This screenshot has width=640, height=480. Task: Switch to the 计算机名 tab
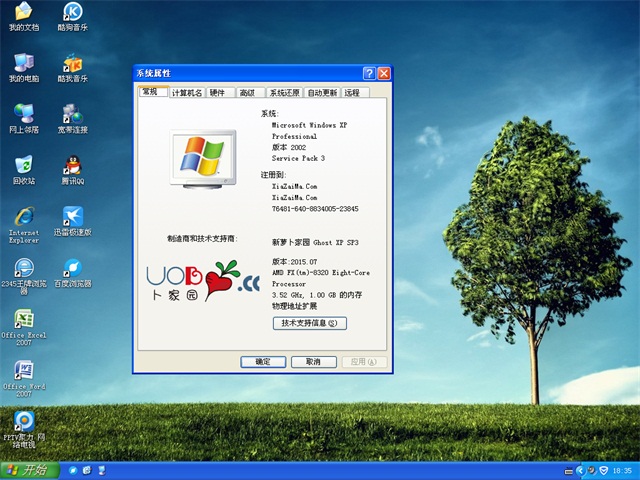tap(187, 93)
